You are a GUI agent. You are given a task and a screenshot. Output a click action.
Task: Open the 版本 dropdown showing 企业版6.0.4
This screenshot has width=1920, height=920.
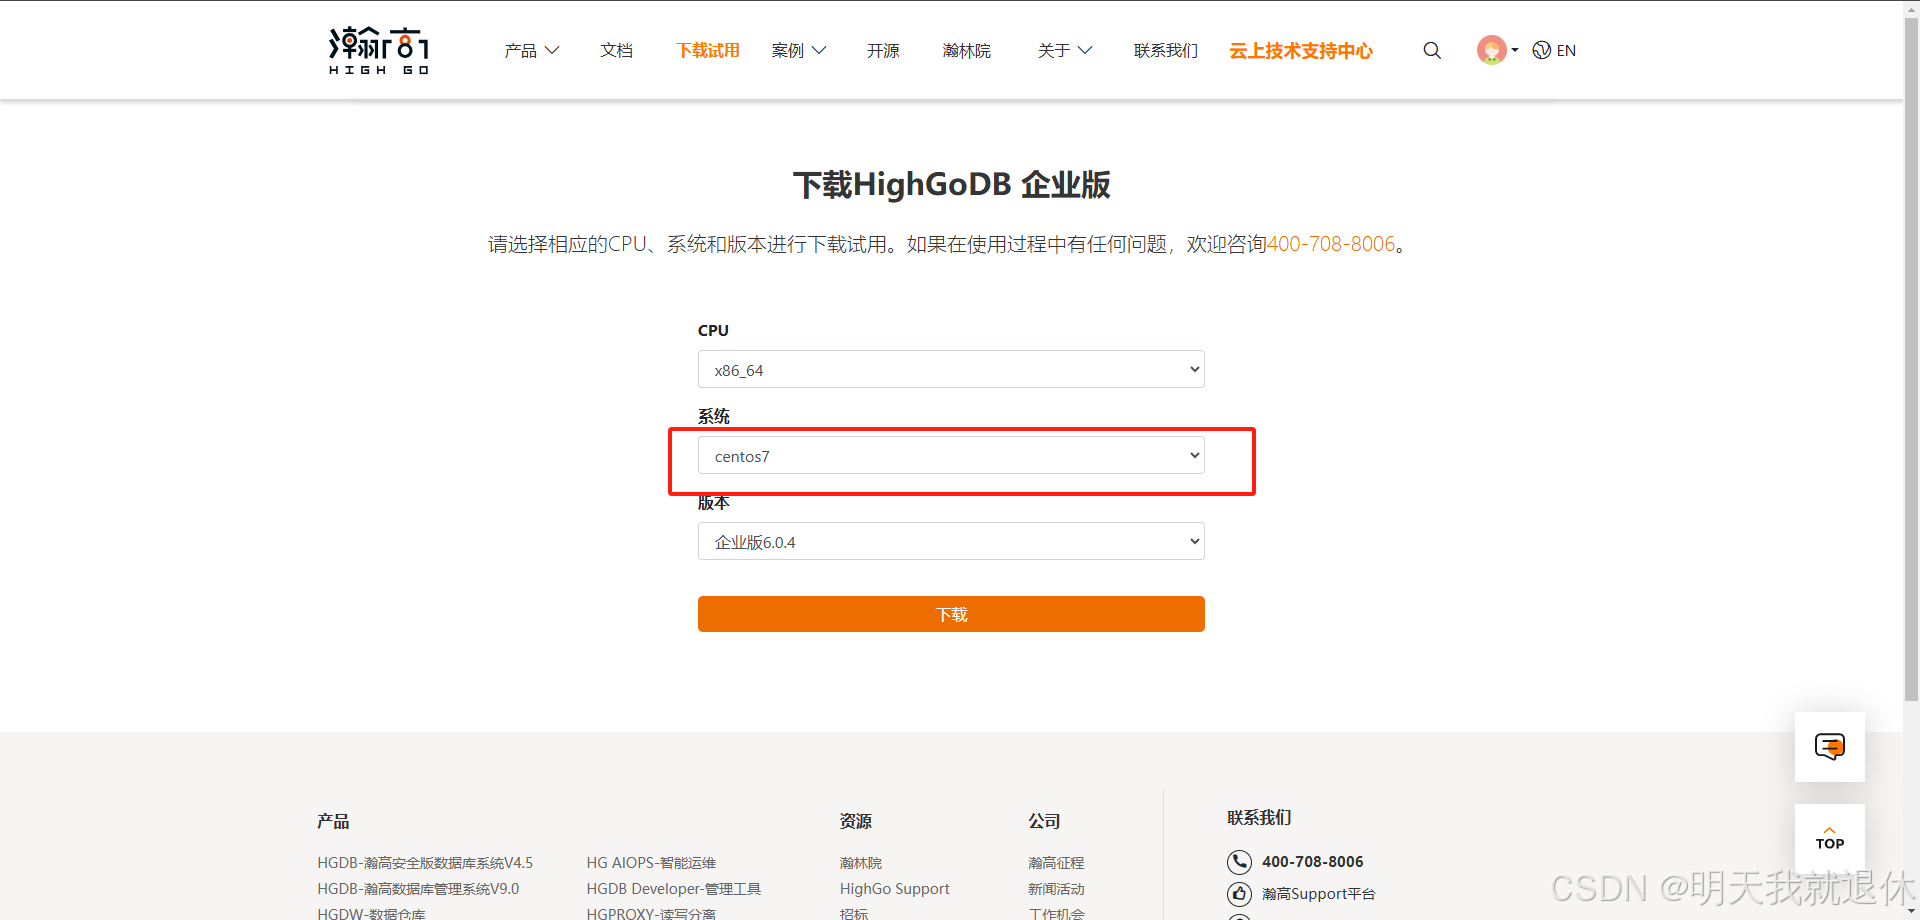951,541
